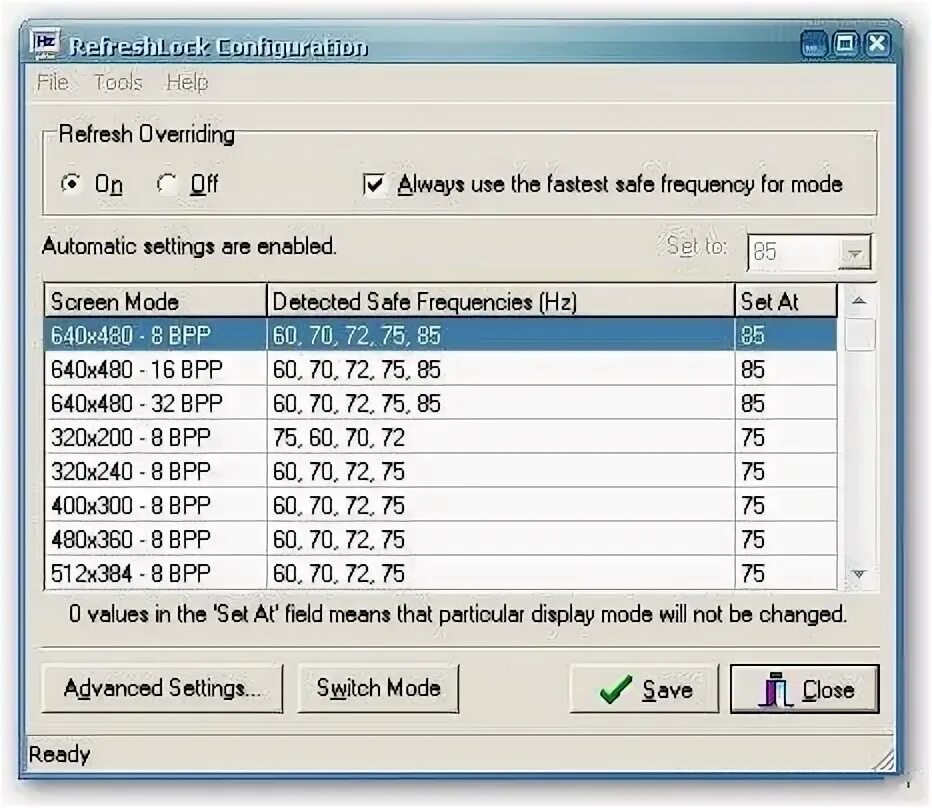Image resolution: width=932 pixels, height=808 pixels.
Task: Select the 640x480 - 8 BPP row
Action: pyautogui.click(x=440, y=335)
